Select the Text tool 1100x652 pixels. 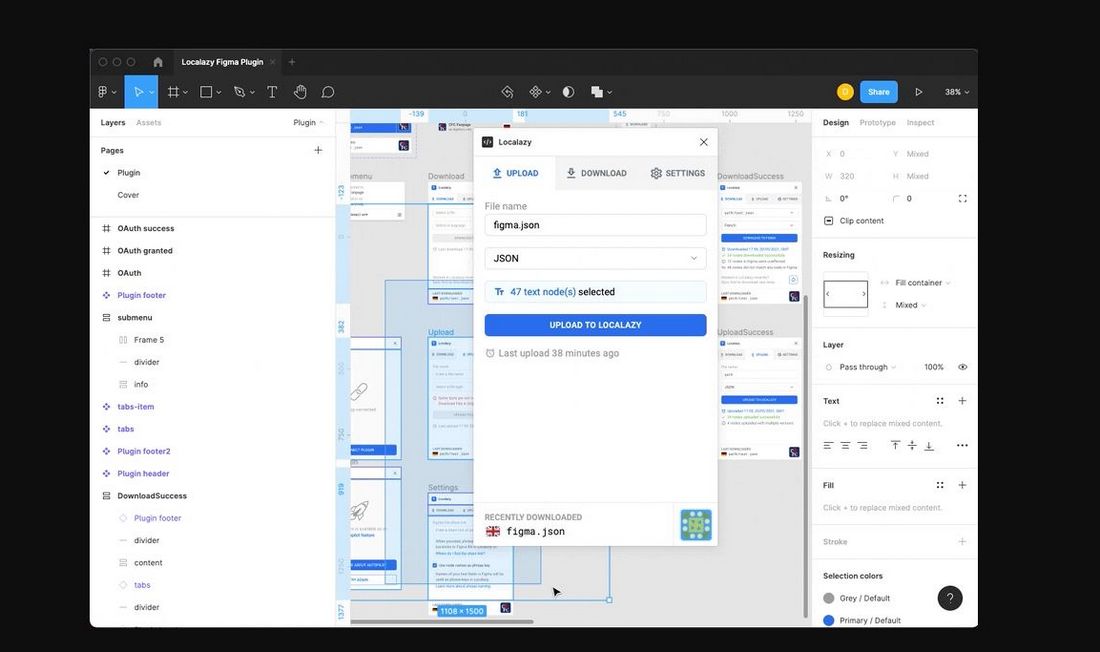(272, 92)
